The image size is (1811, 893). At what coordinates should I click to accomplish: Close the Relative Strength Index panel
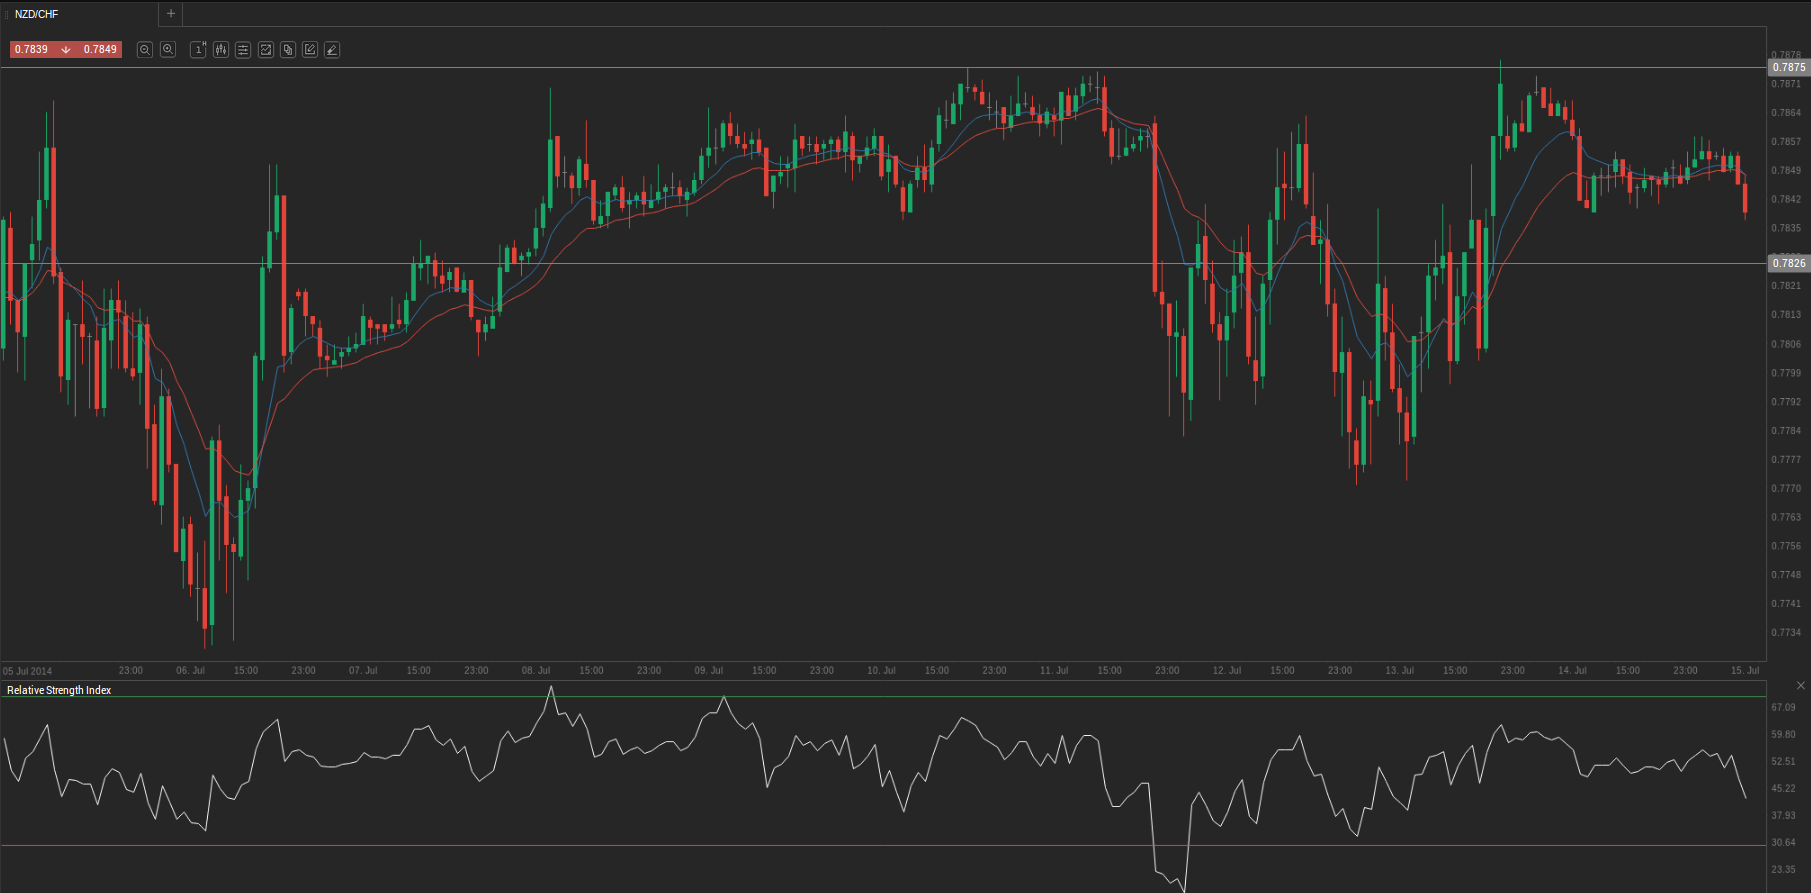[x=1800, y=686]
